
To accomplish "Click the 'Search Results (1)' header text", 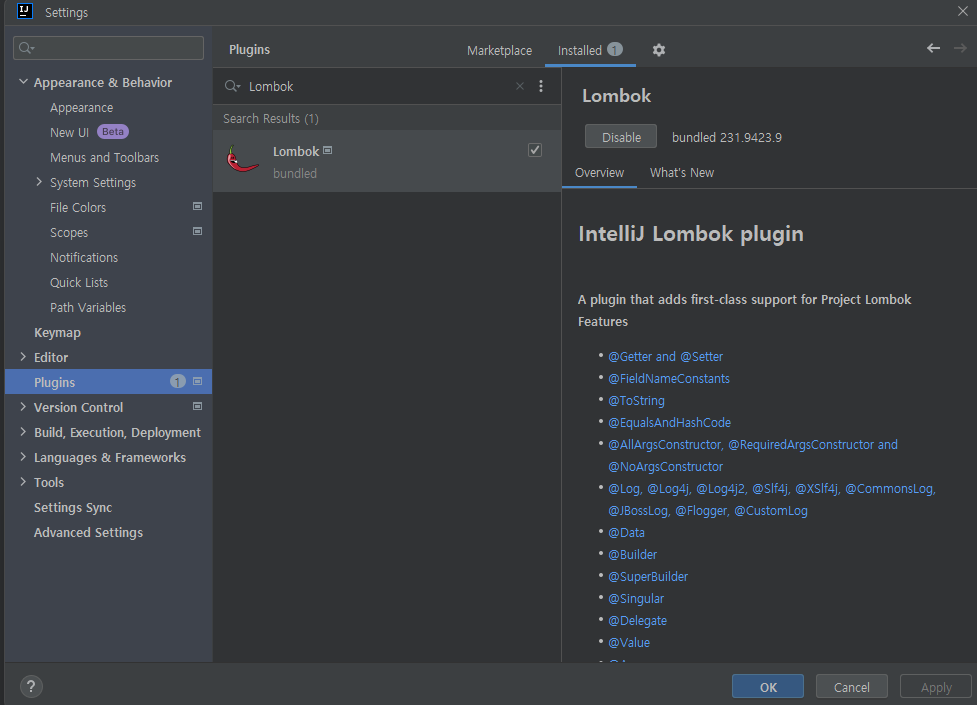I will (270, 118).
